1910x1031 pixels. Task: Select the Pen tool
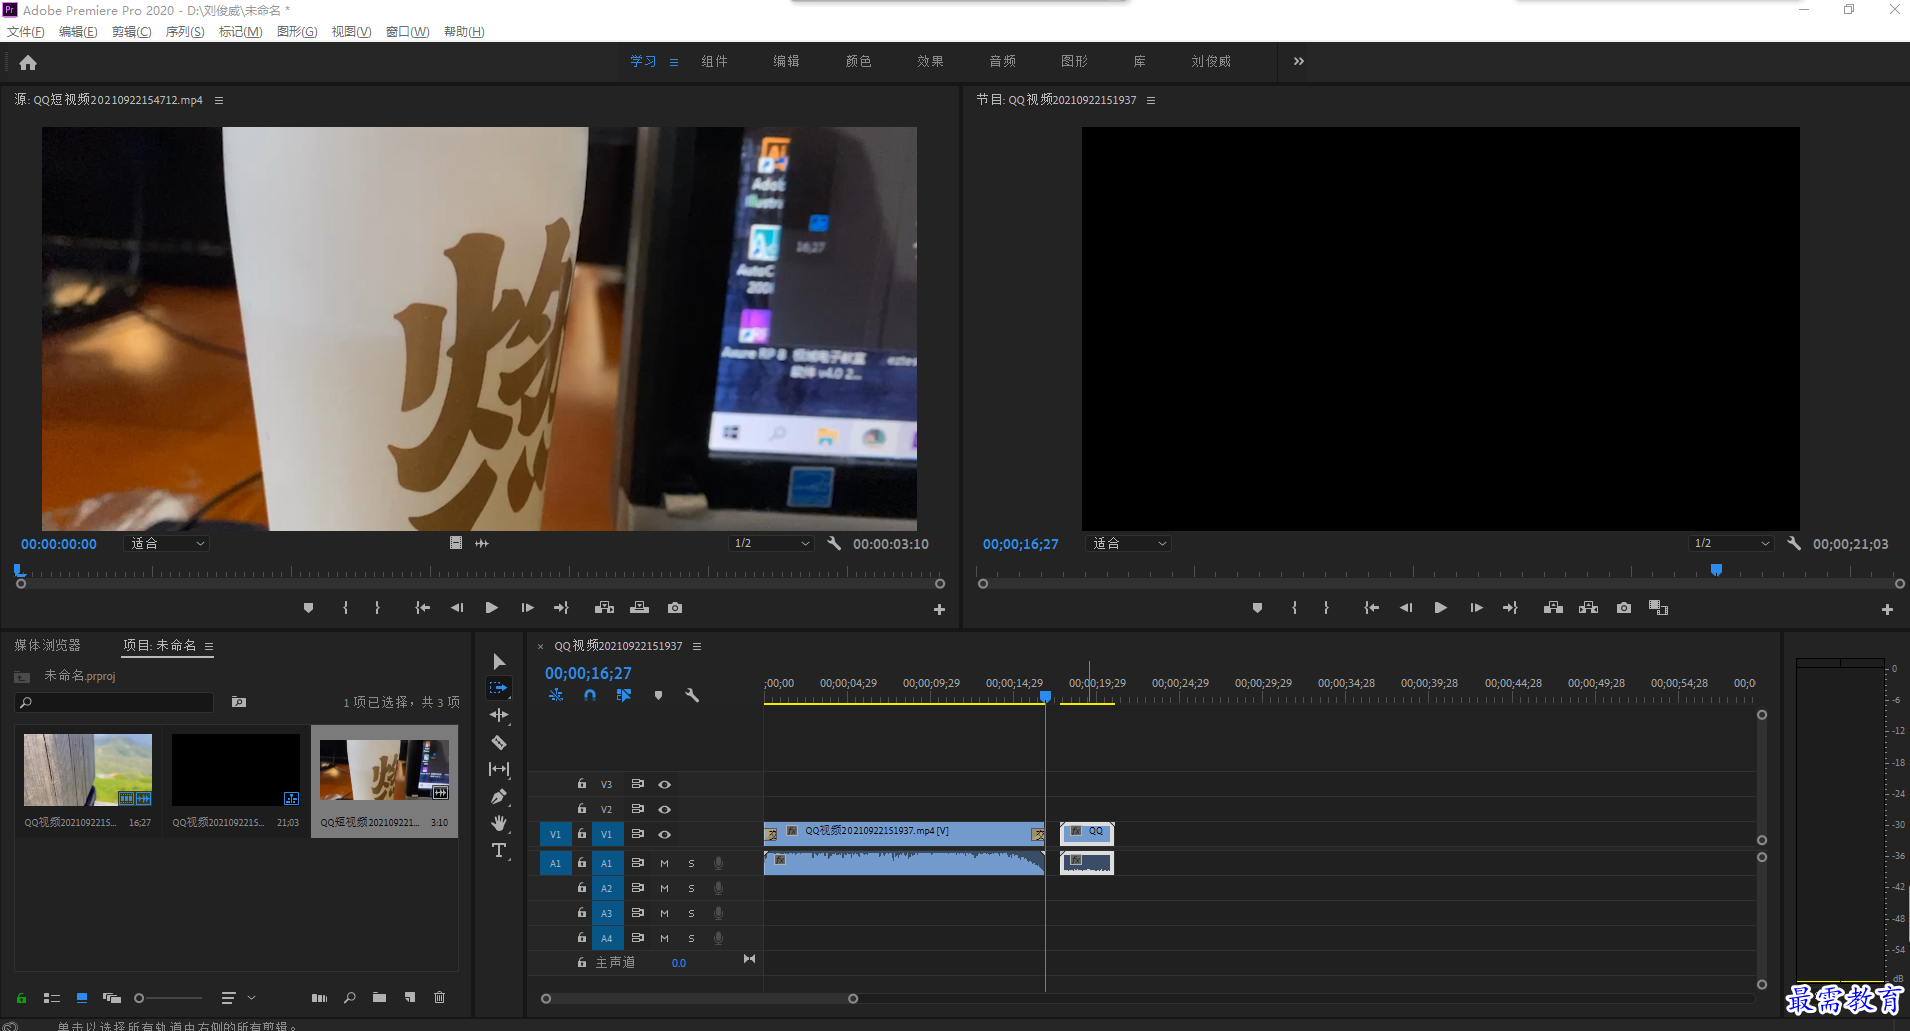click(499, 796)
